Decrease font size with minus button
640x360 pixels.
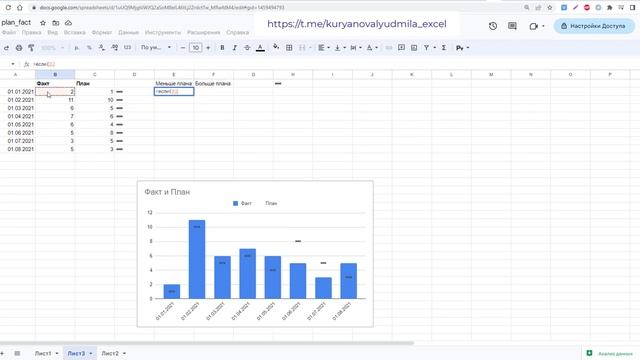182,48
